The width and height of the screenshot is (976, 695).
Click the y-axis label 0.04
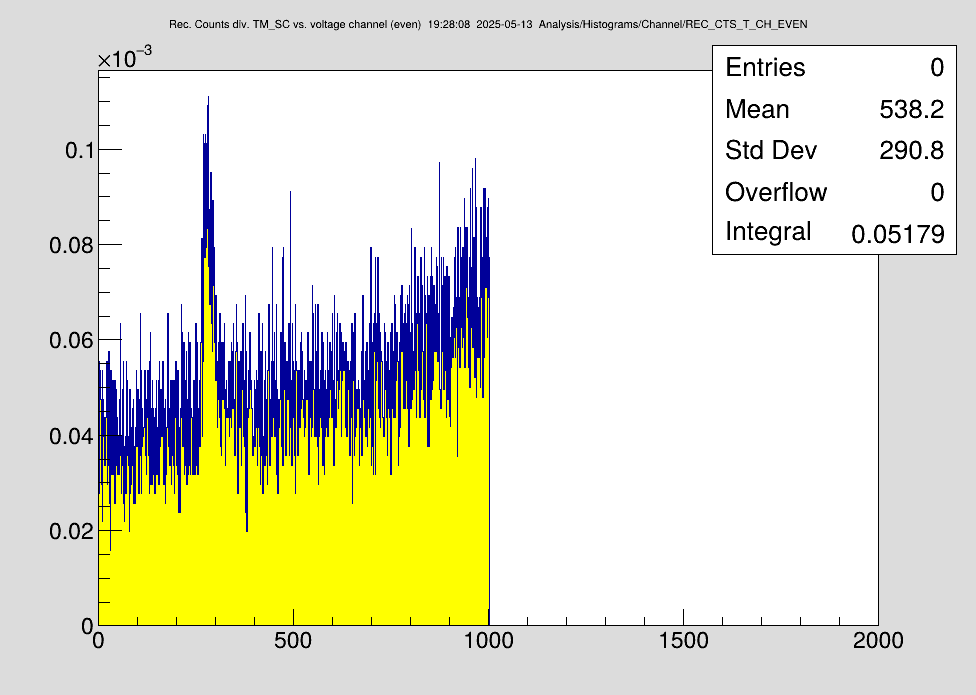click(x=72, y=436)
